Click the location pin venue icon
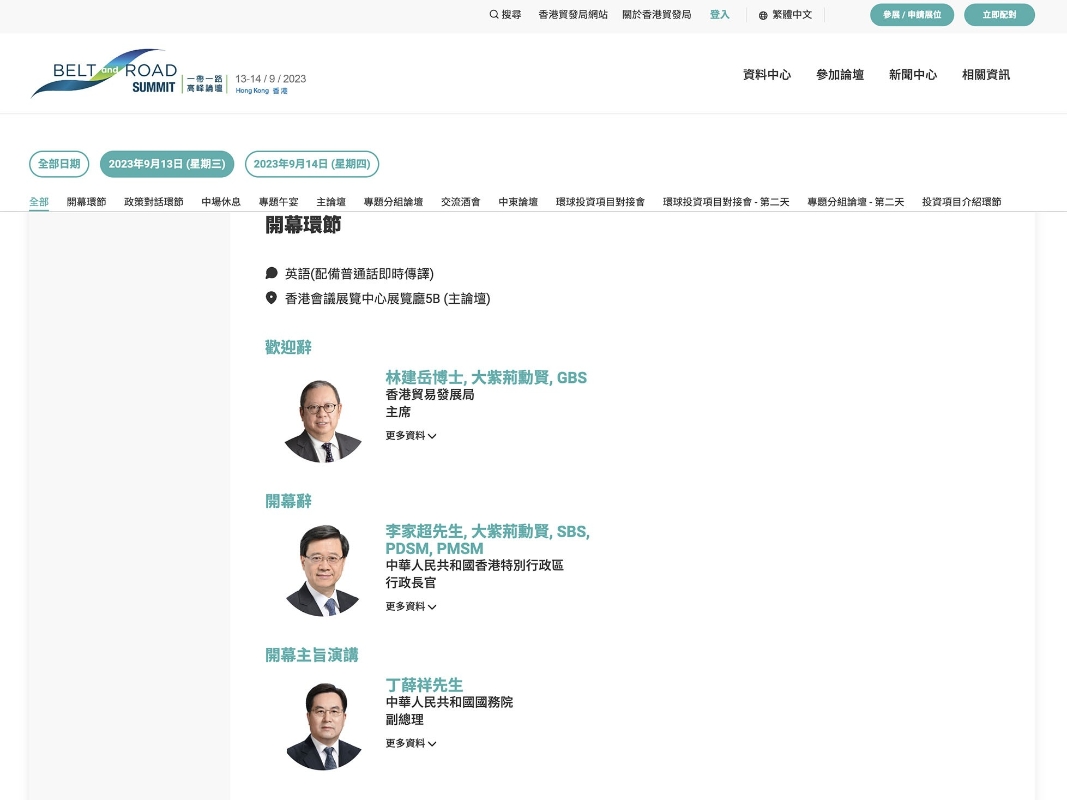1067x800 pixels. [271, 298]
